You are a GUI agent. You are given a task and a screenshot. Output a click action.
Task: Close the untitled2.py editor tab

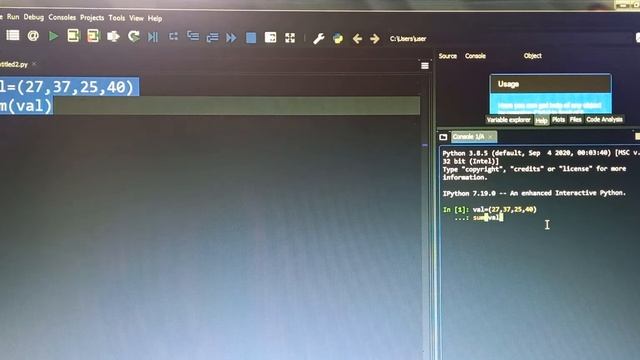coord(34,64)
